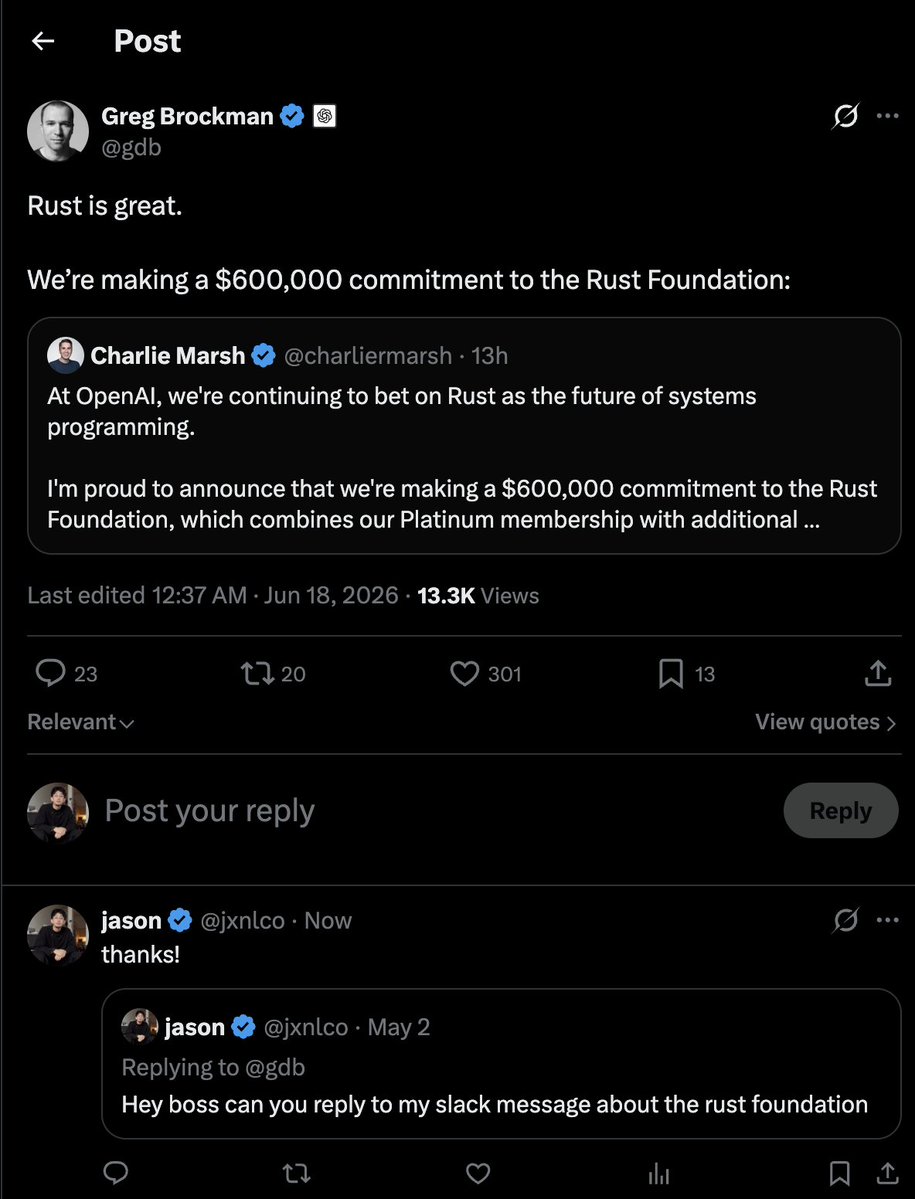The width and height of the screenshot is (915, 1199).
Task: Open more options on jason's reply
Action: point(887,919)
